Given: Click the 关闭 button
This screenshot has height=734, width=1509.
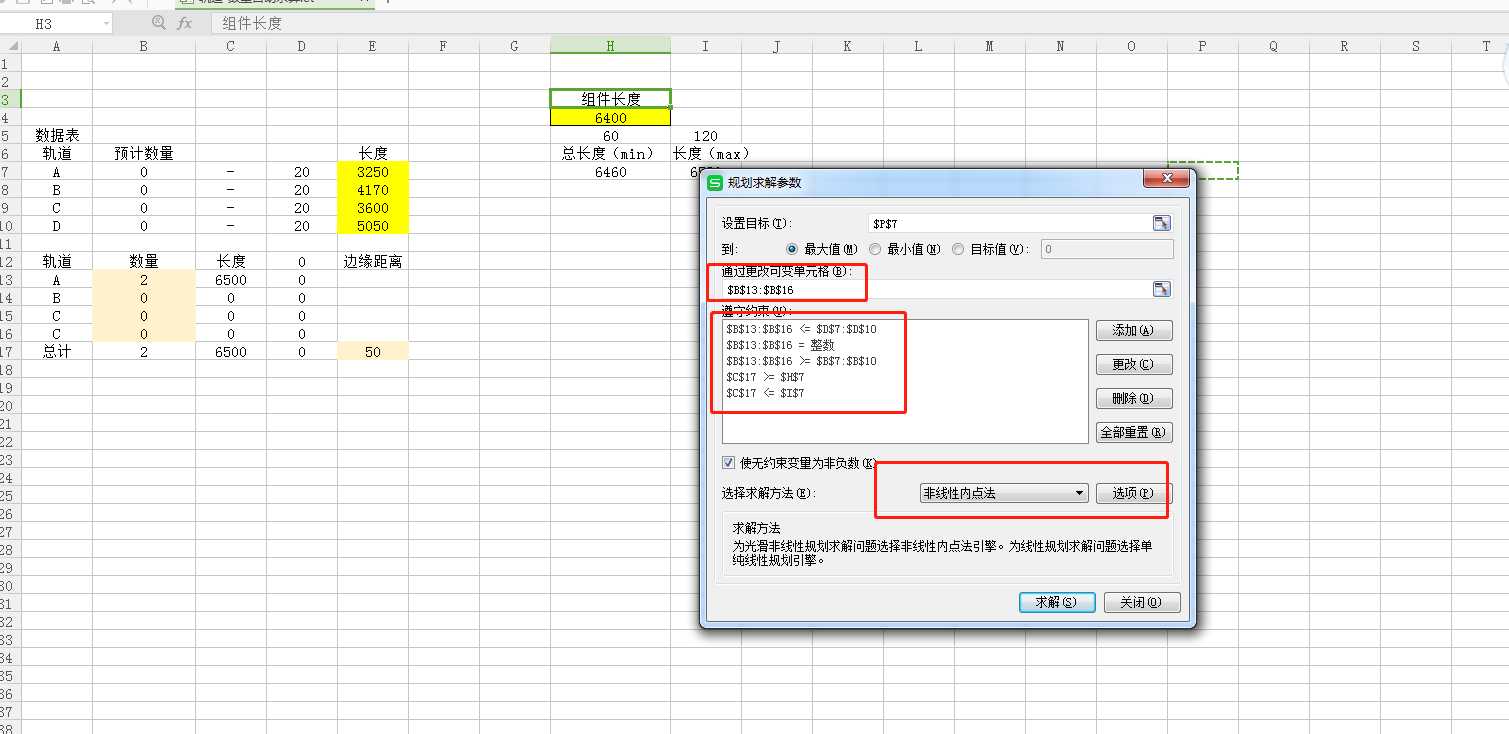Looking at the screenshot, I should (1142, 602).
